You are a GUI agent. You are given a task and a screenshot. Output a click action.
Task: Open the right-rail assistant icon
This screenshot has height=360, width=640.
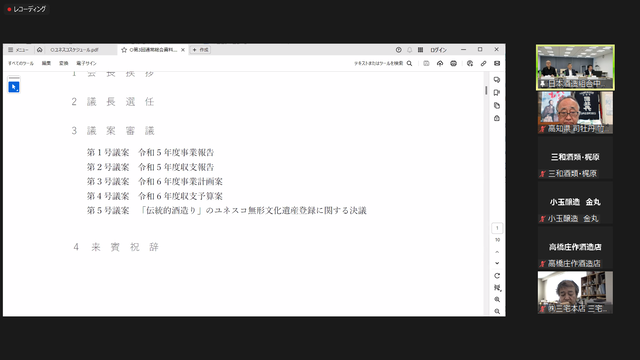[x=497, y=118]
